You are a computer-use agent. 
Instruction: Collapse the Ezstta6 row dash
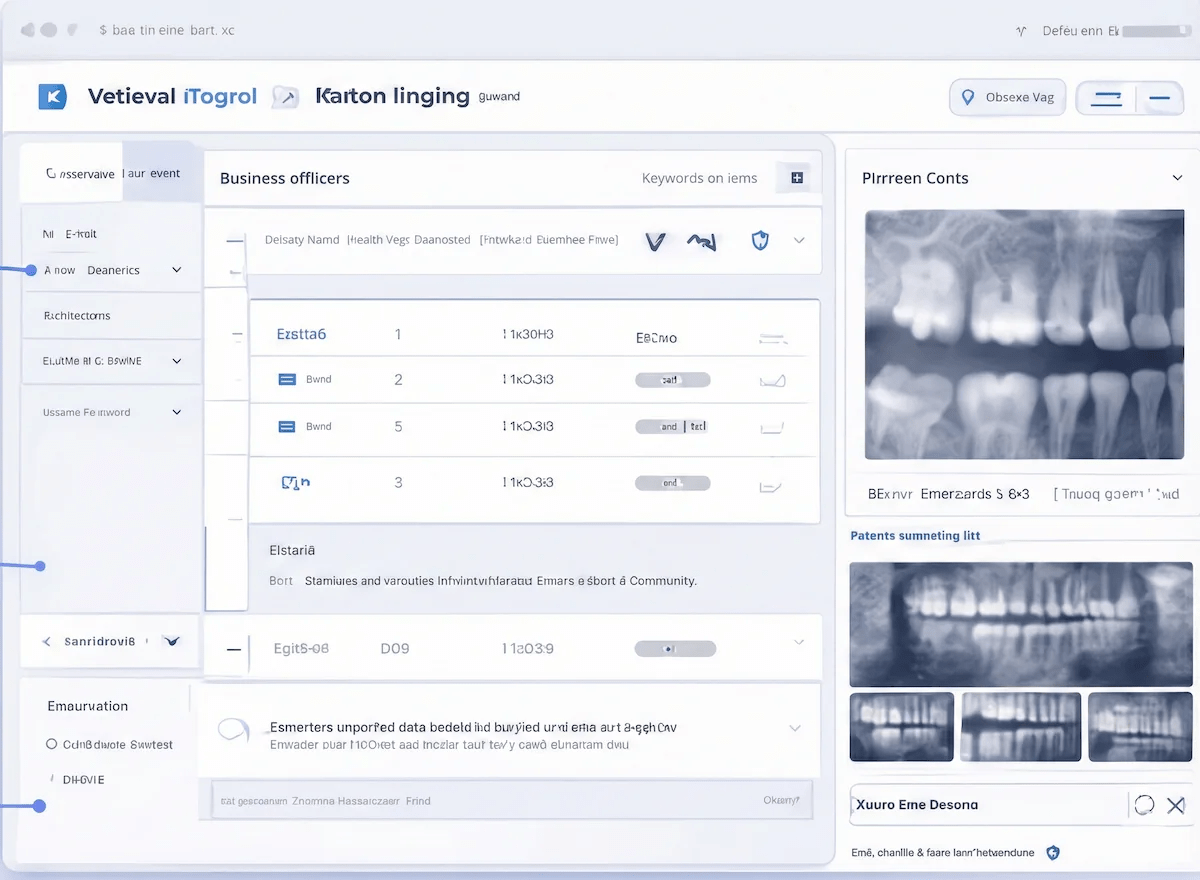click(237, 334)
